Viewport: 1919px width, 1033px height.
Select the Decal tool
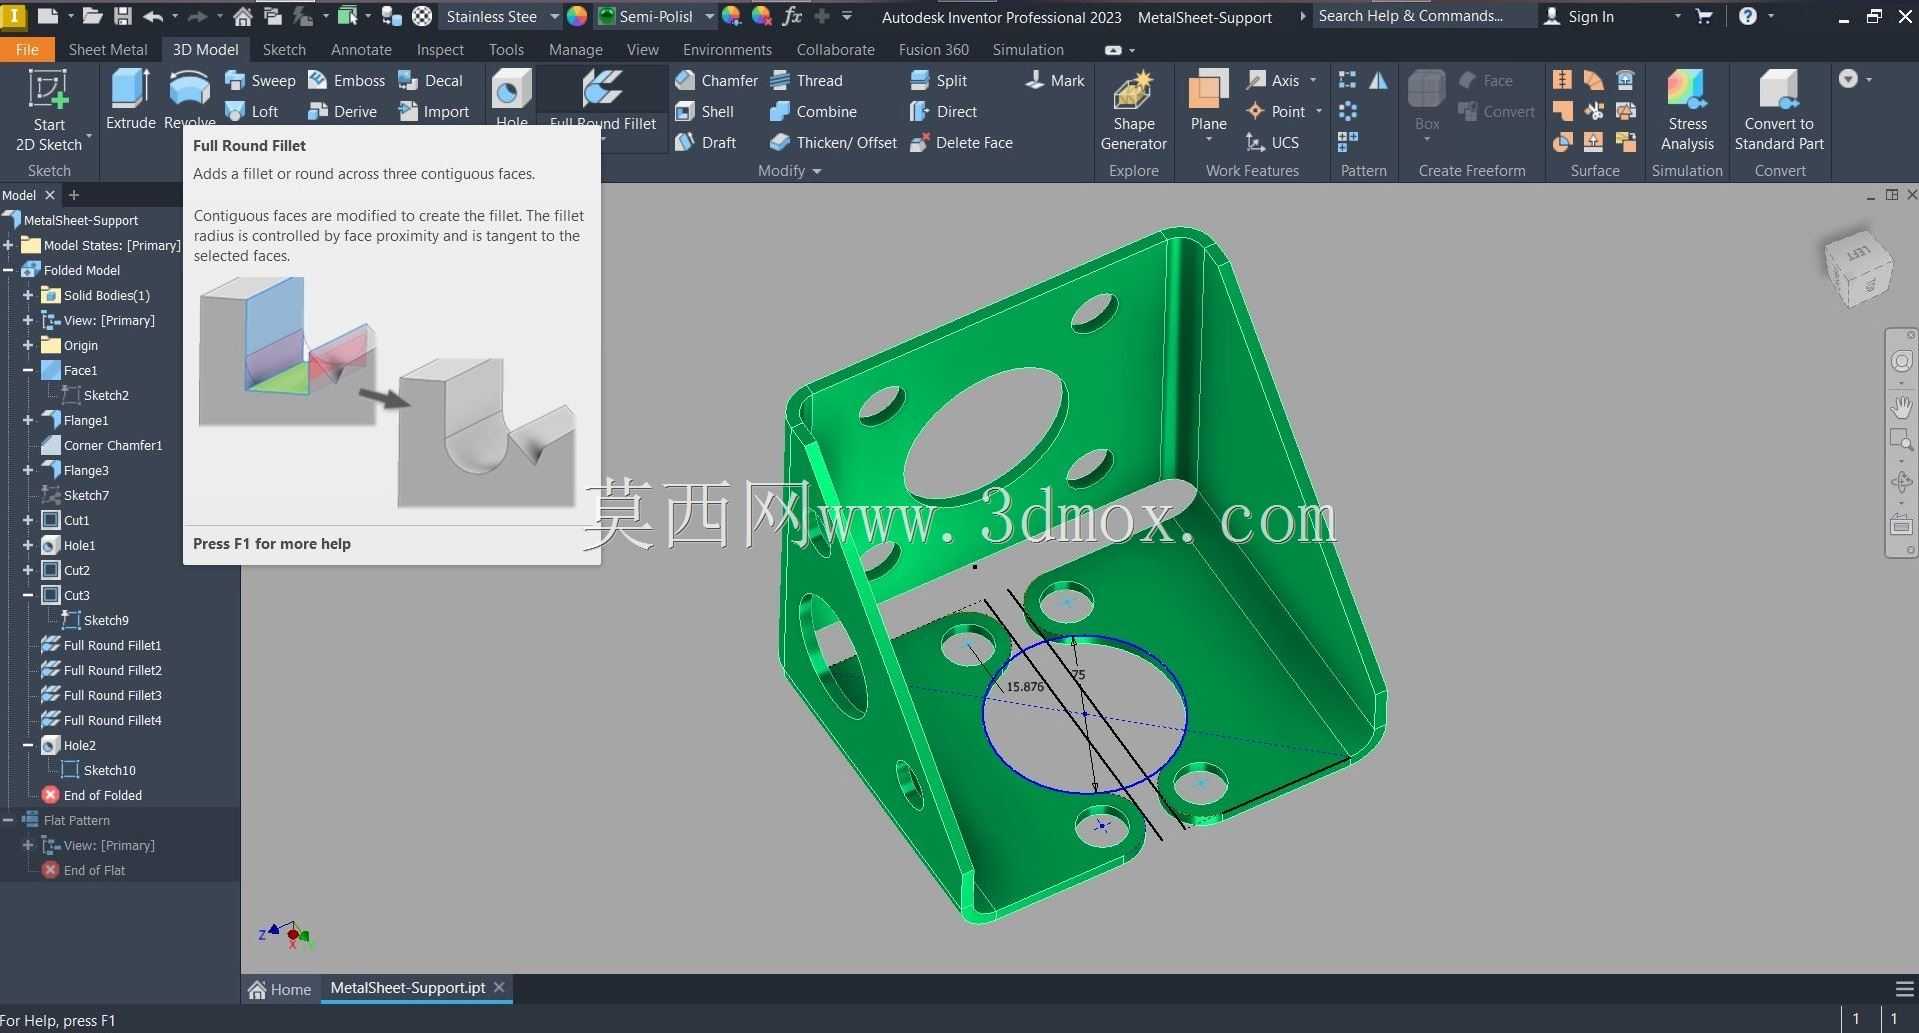coord(430,81)
